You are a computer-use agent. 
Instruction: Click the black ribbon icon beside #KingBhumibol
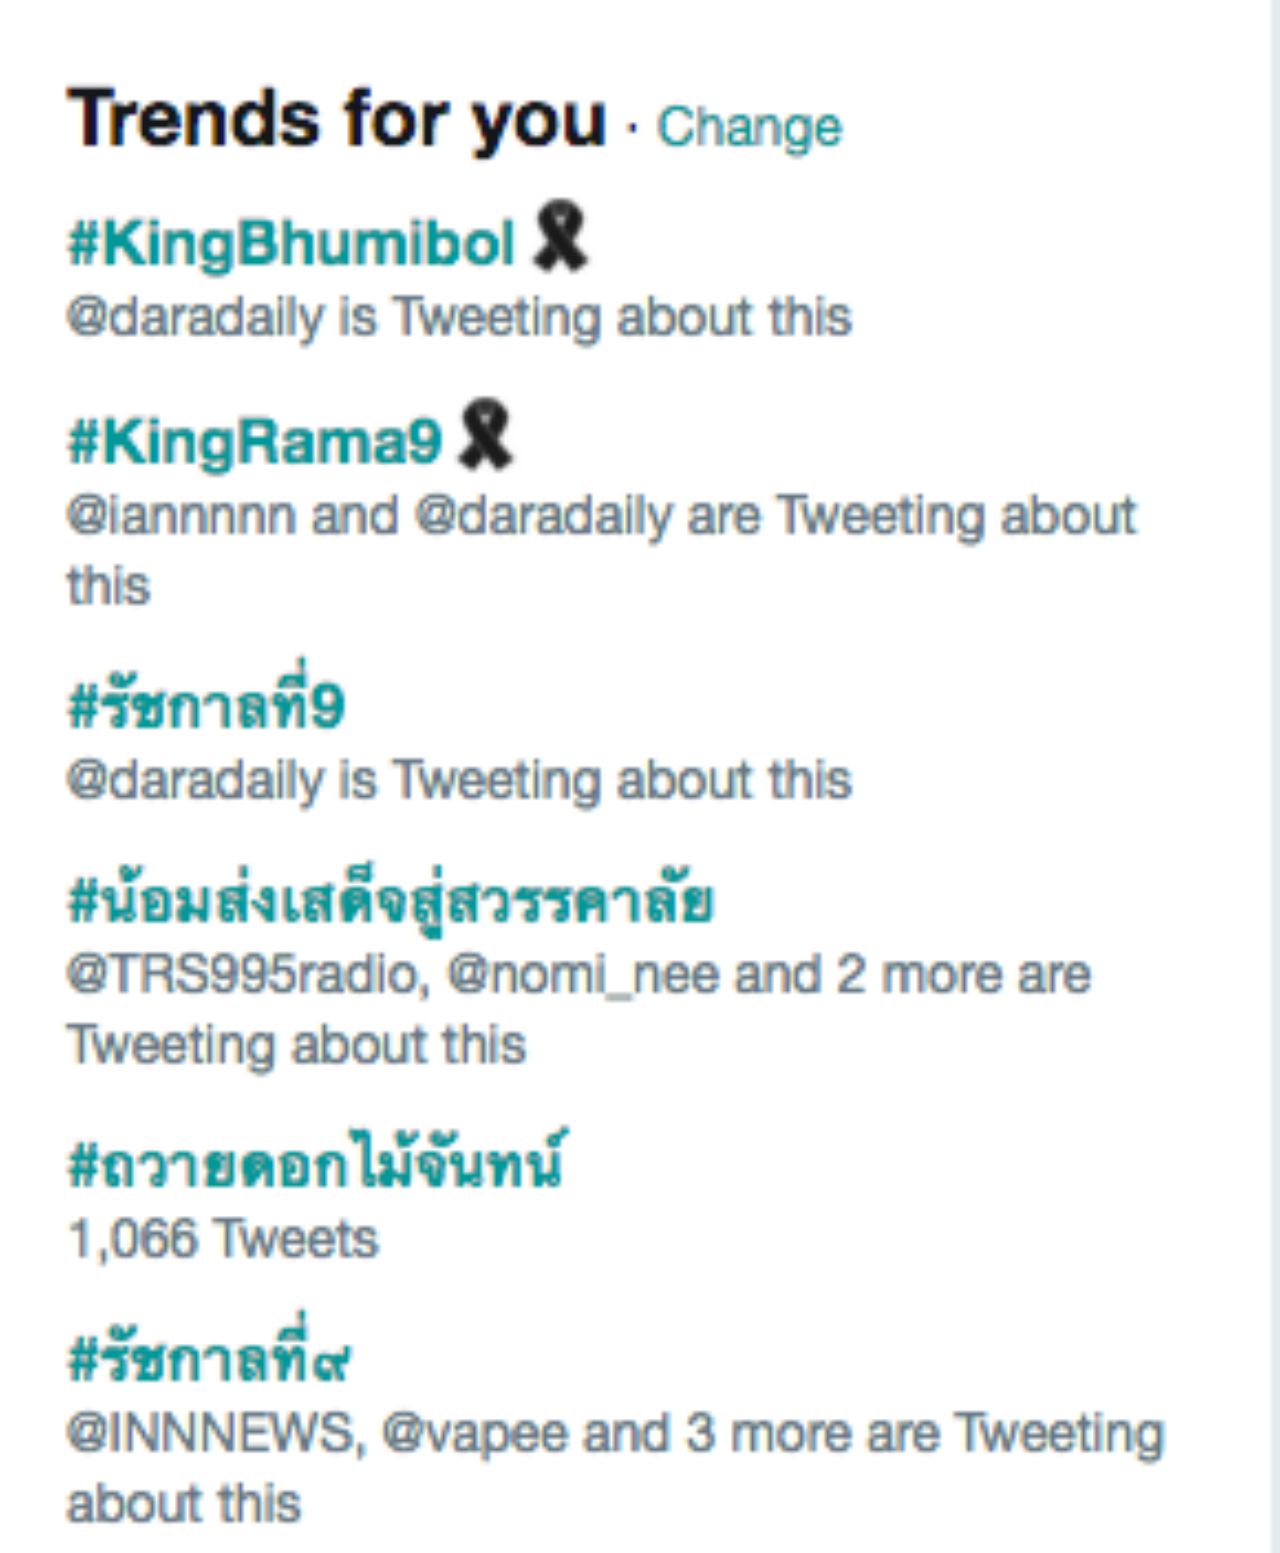click(x=560, y=236)
